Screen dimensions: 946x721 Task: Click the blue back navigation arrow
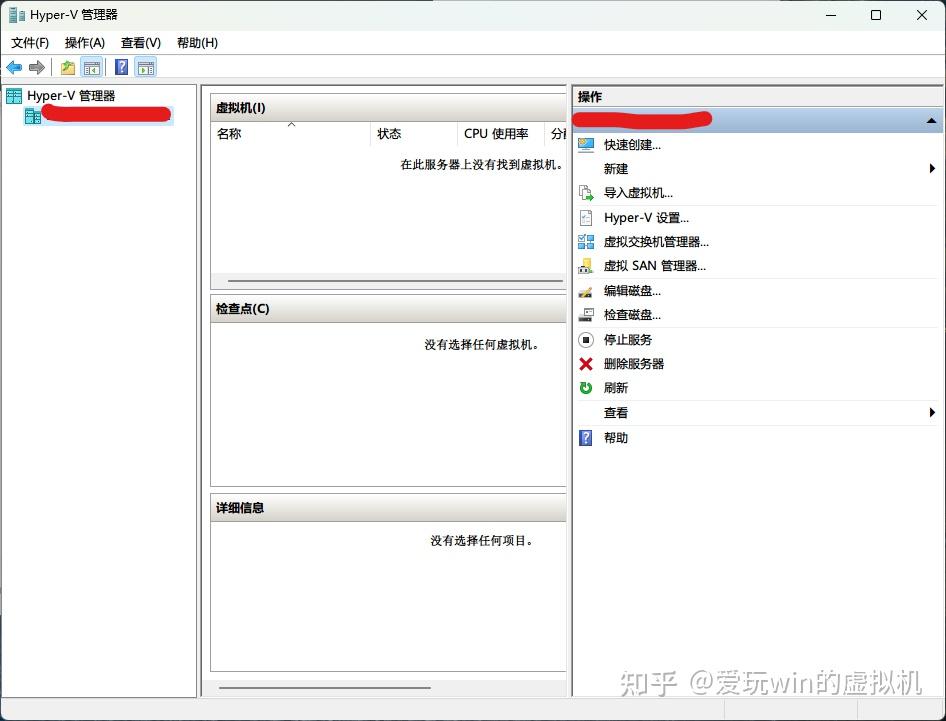13,67
